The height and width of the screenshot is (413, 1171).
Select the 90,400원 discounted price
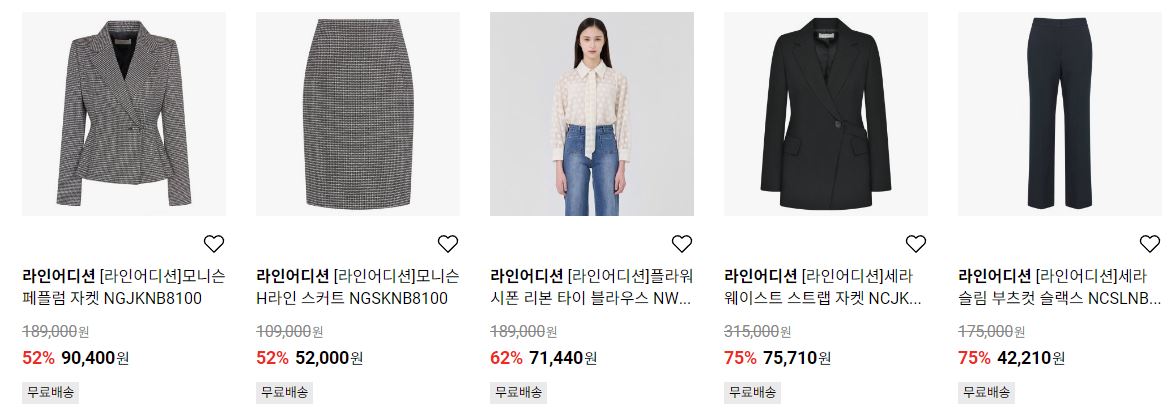[95, 358]
